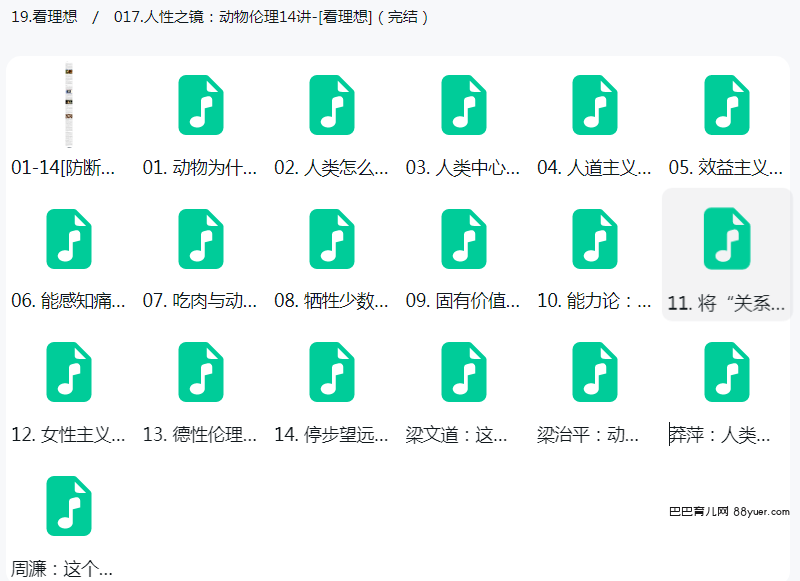The image size is (800, 581).
Task: Click the audio icon for 02. 人类怎么...
Action: [x=332, y=105]
